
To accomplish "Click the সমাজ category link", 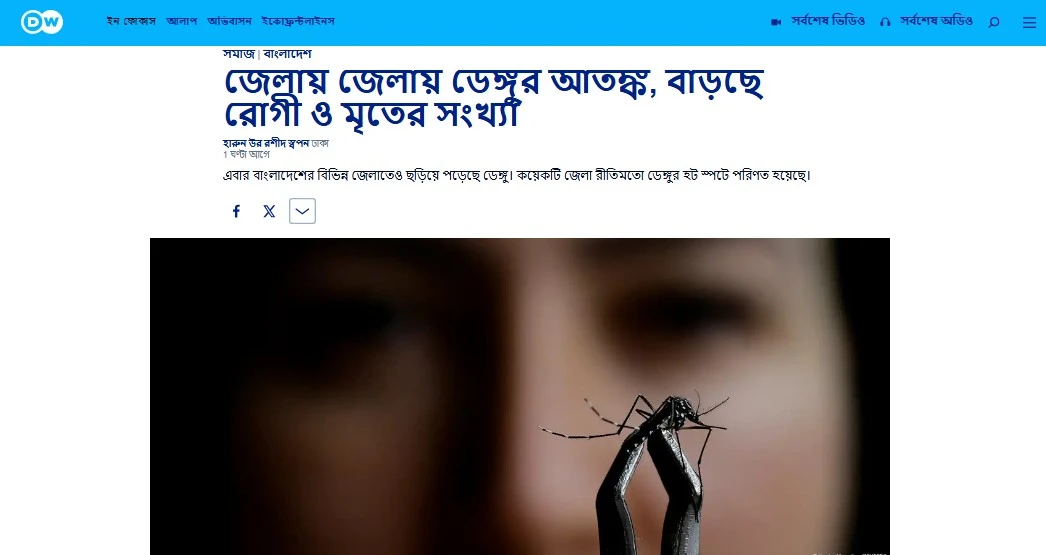I will 239,53.
